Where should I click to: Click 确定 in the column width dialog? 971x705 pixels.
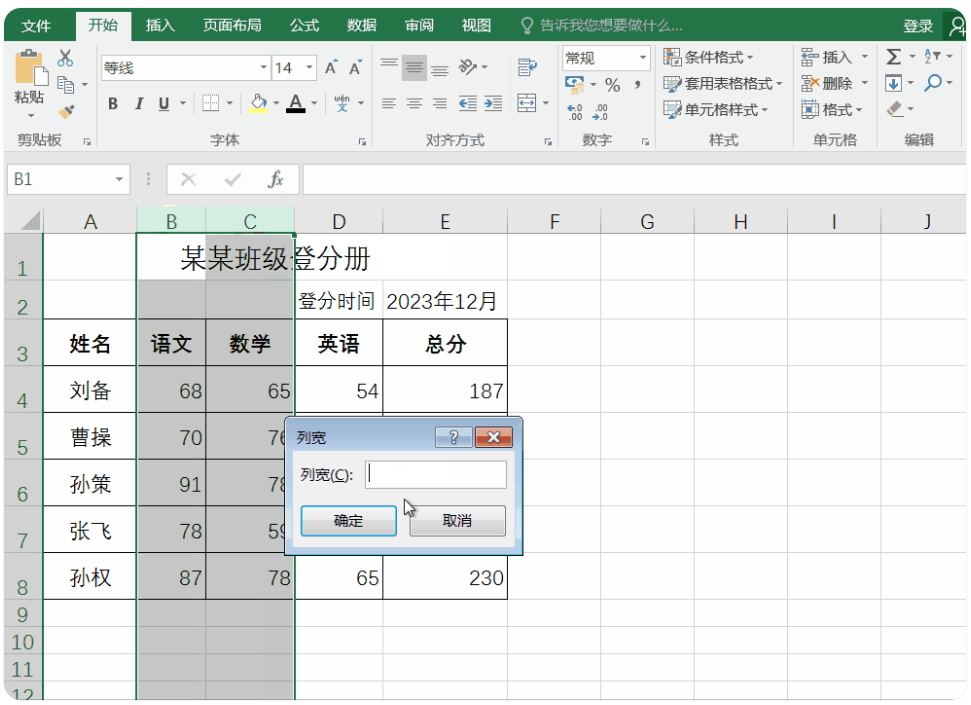click(x=348, y=521)
